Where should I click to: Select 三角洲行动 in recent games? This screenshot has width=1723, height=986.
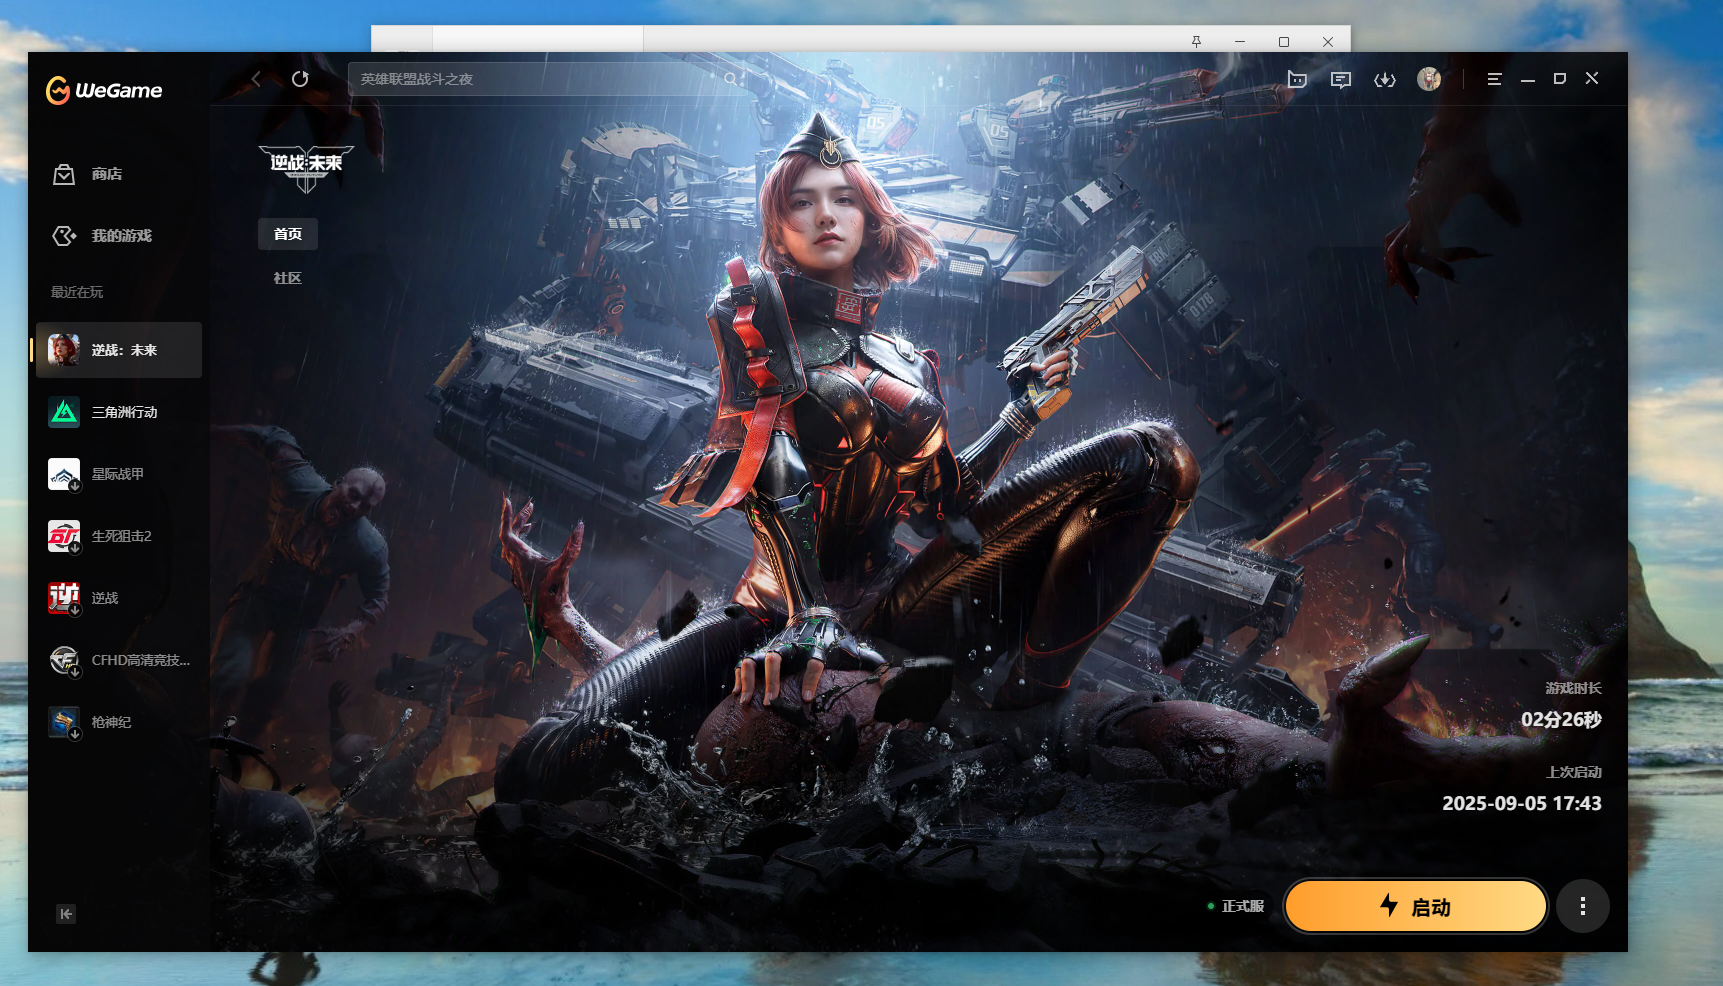coord(119,412)
